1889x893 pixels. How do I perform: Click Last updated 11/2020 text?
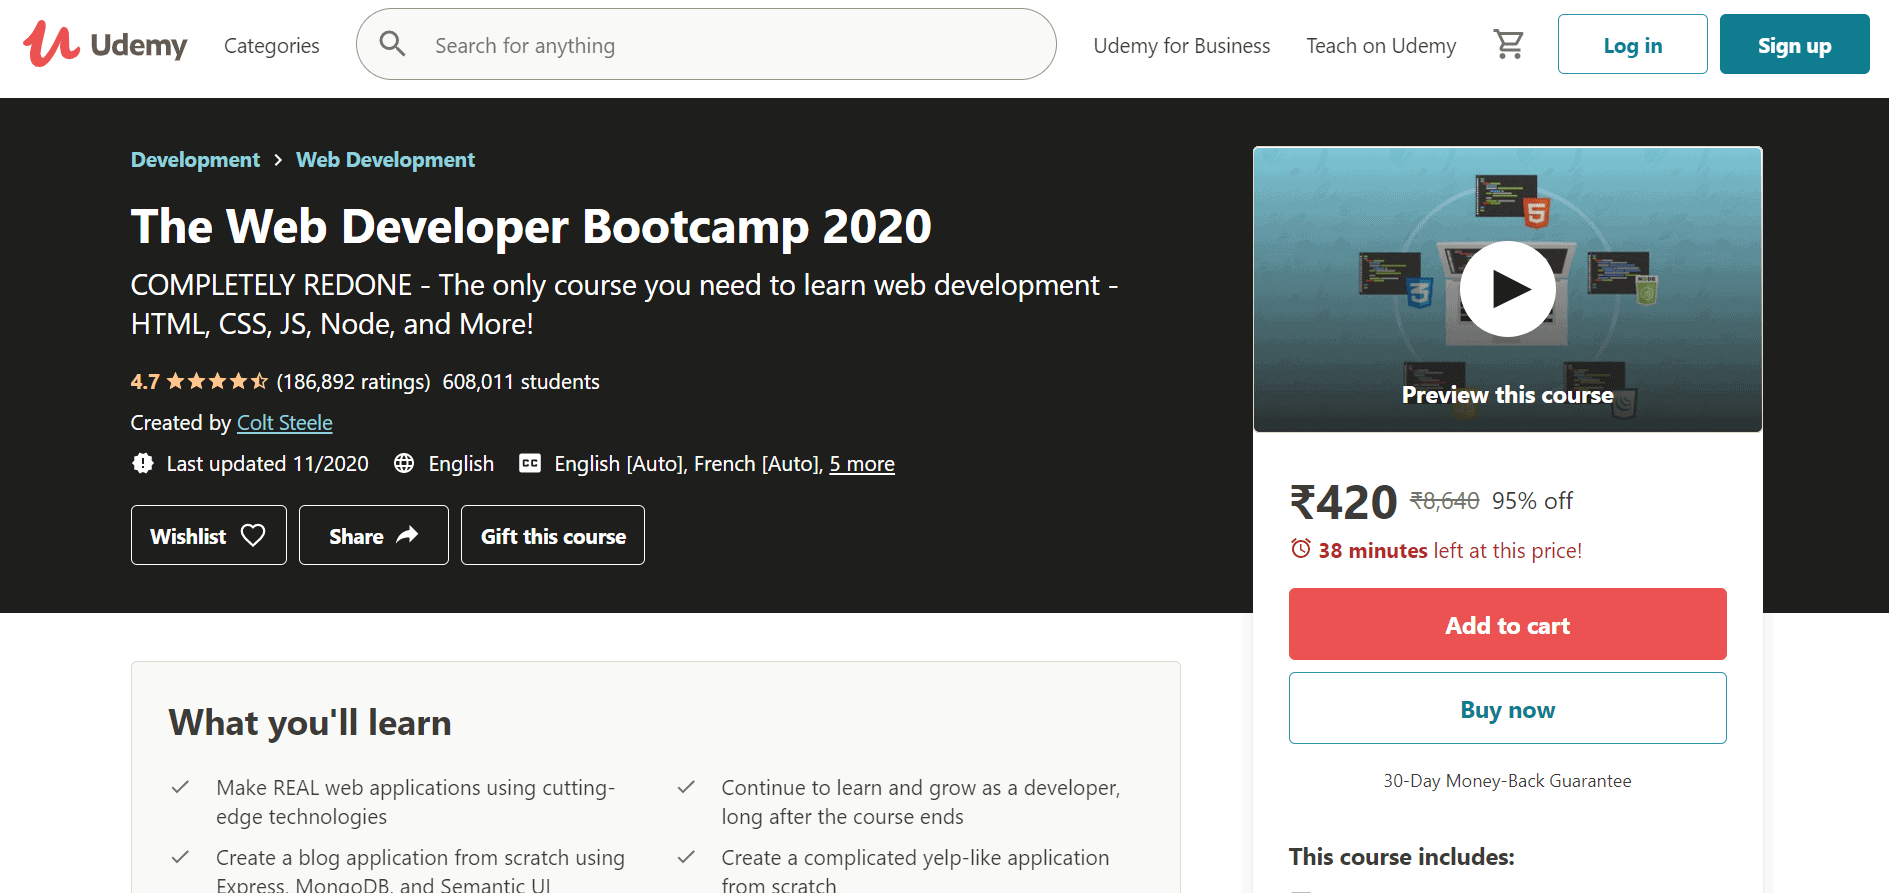(x=267, y=464)
